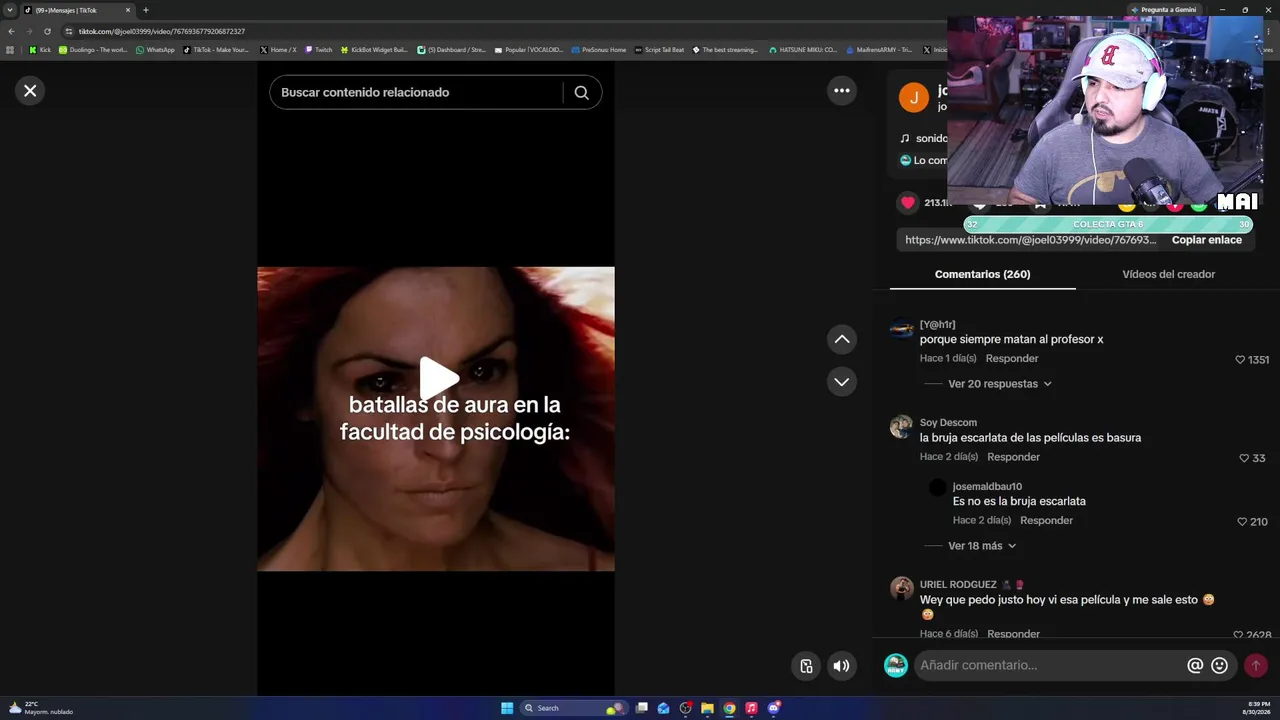Open Google Chrome from the taskbar
The height and width of the screenshot is (720, 1280).
click(729, 708)
